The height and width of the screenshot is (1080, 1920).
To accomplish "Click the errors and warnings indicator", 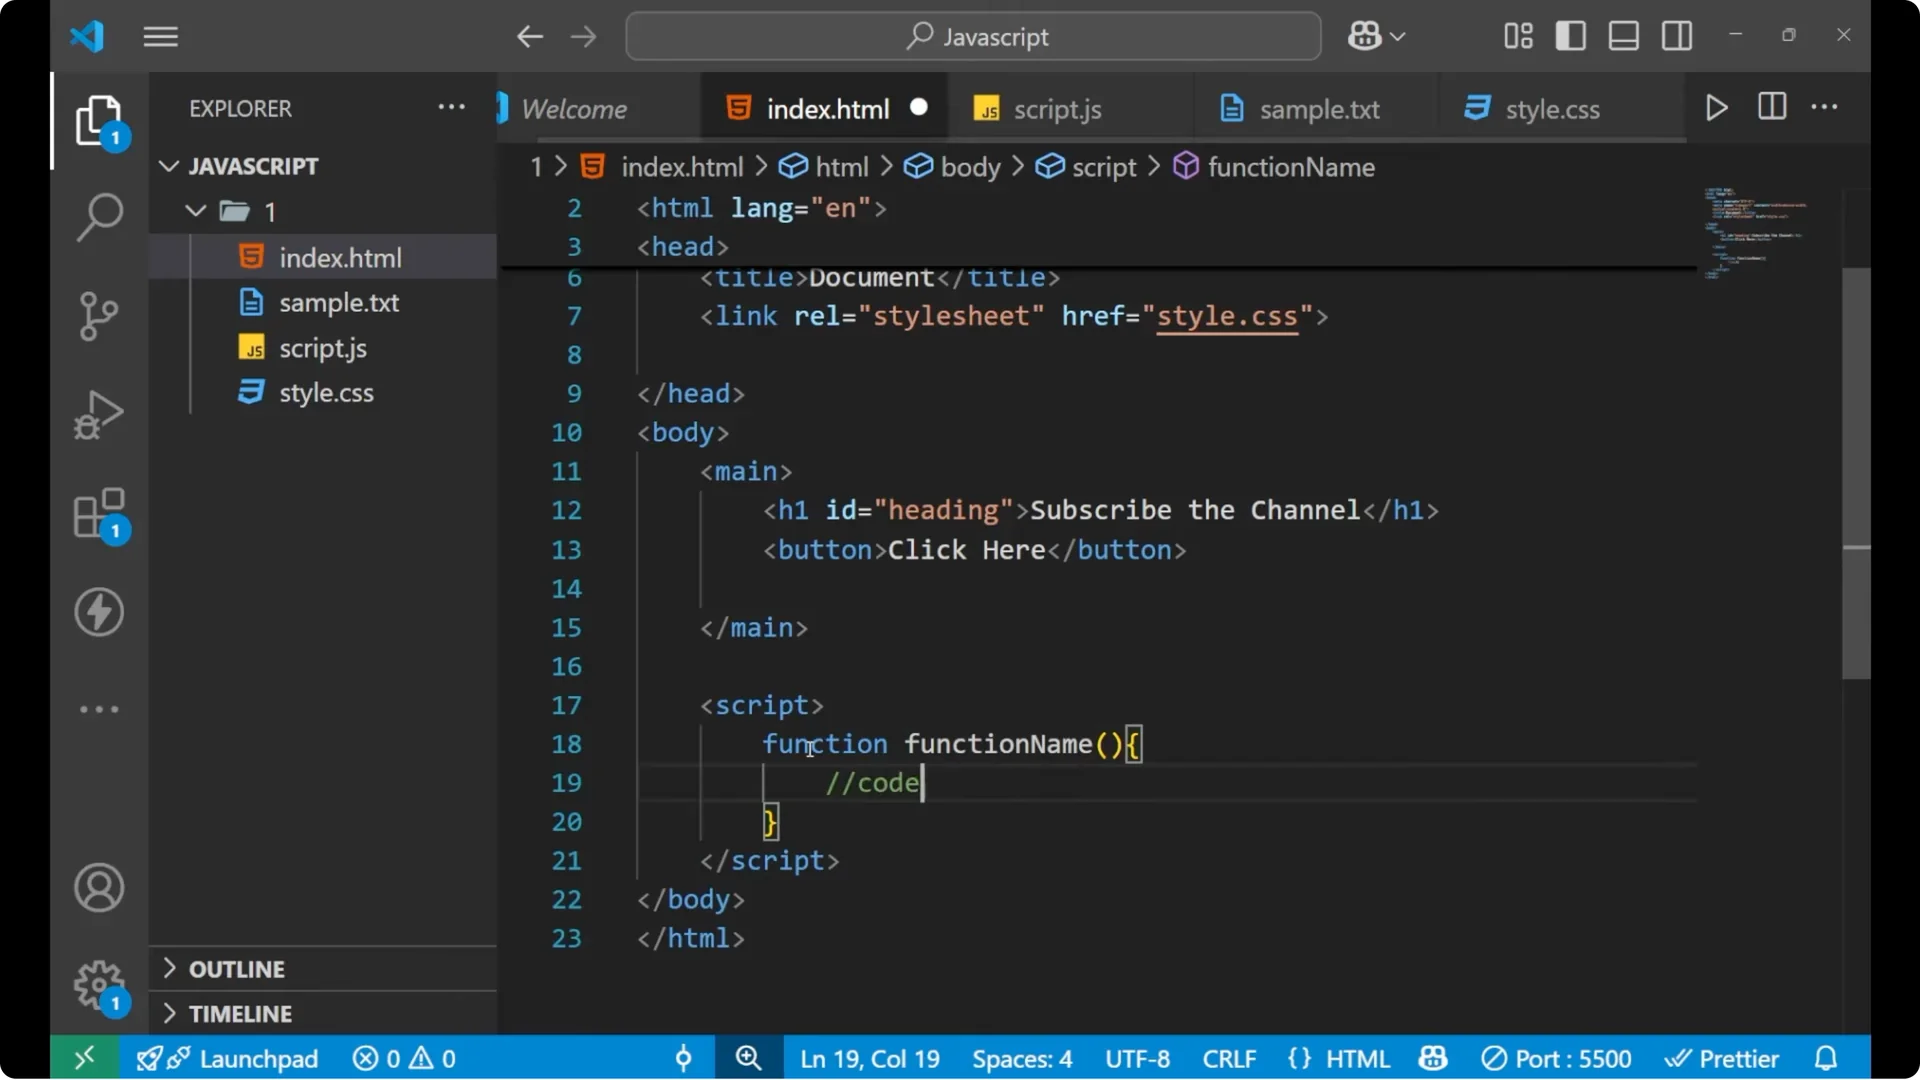I will click(x=403, y=1058).
